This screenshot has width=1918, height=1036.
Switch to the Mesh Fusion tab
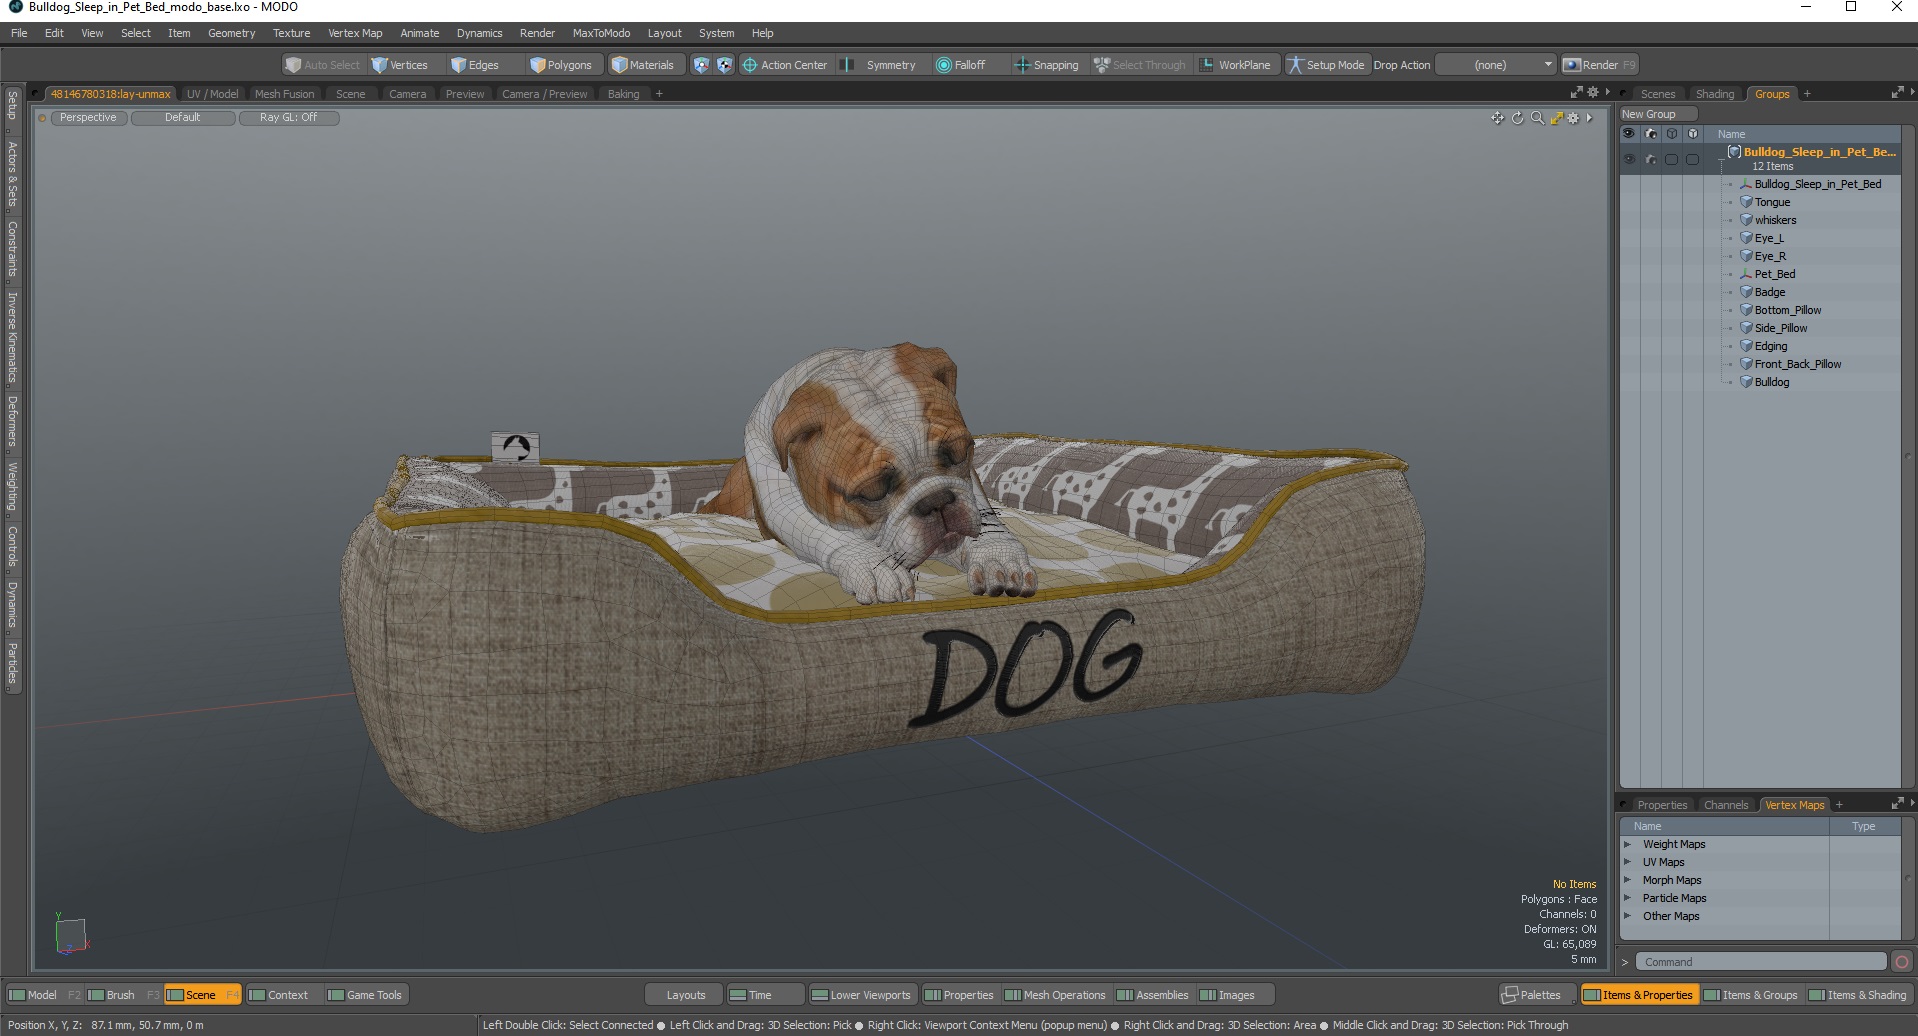[x=284, y=94]
